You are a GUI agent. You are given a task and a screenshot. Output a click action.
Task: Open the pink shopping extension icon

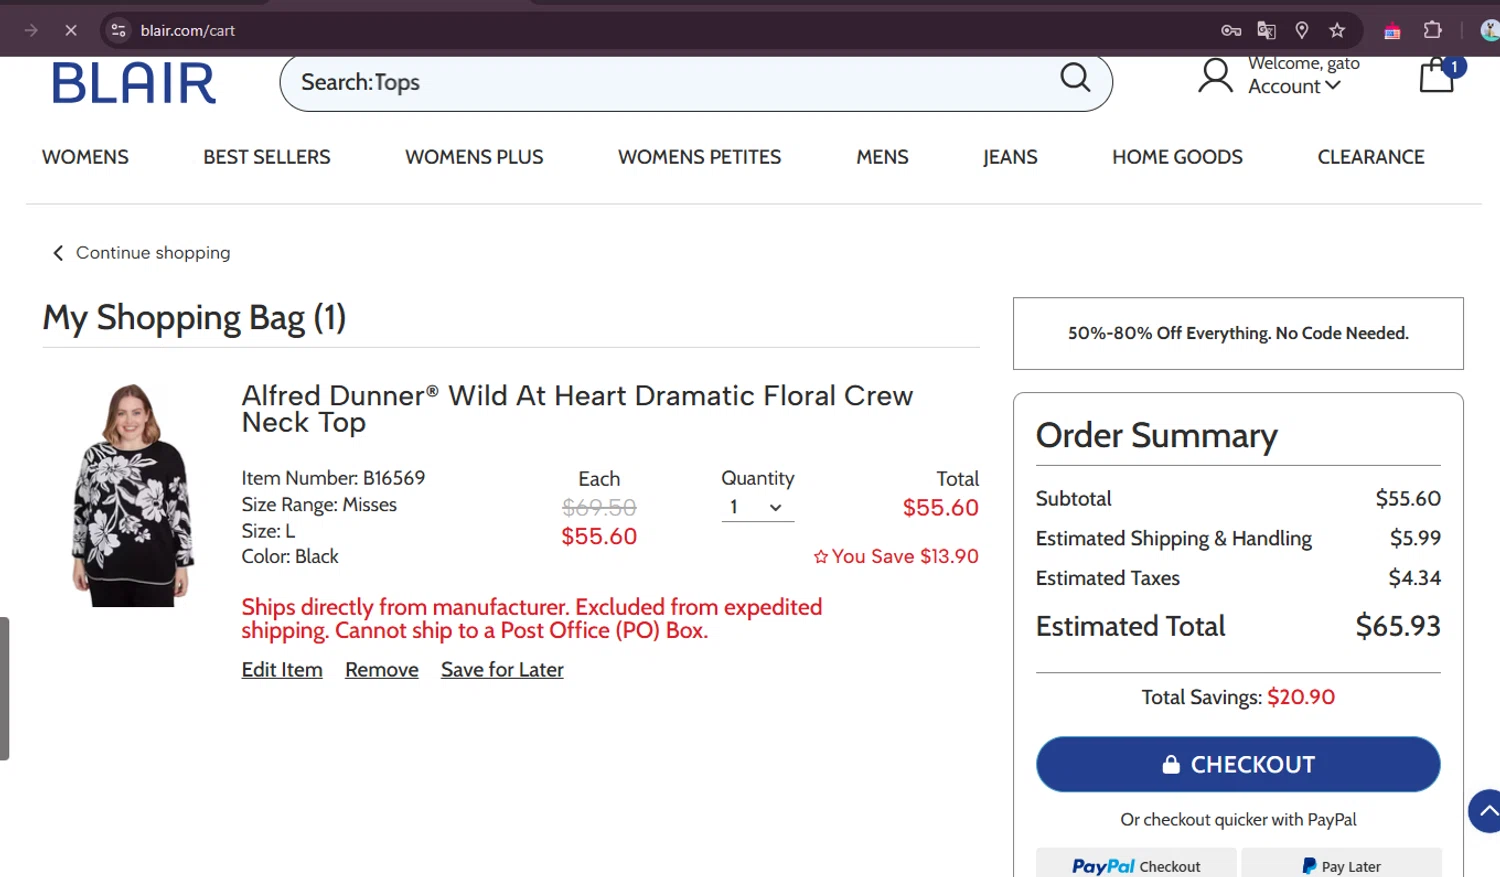click(x=1392, y=30)
